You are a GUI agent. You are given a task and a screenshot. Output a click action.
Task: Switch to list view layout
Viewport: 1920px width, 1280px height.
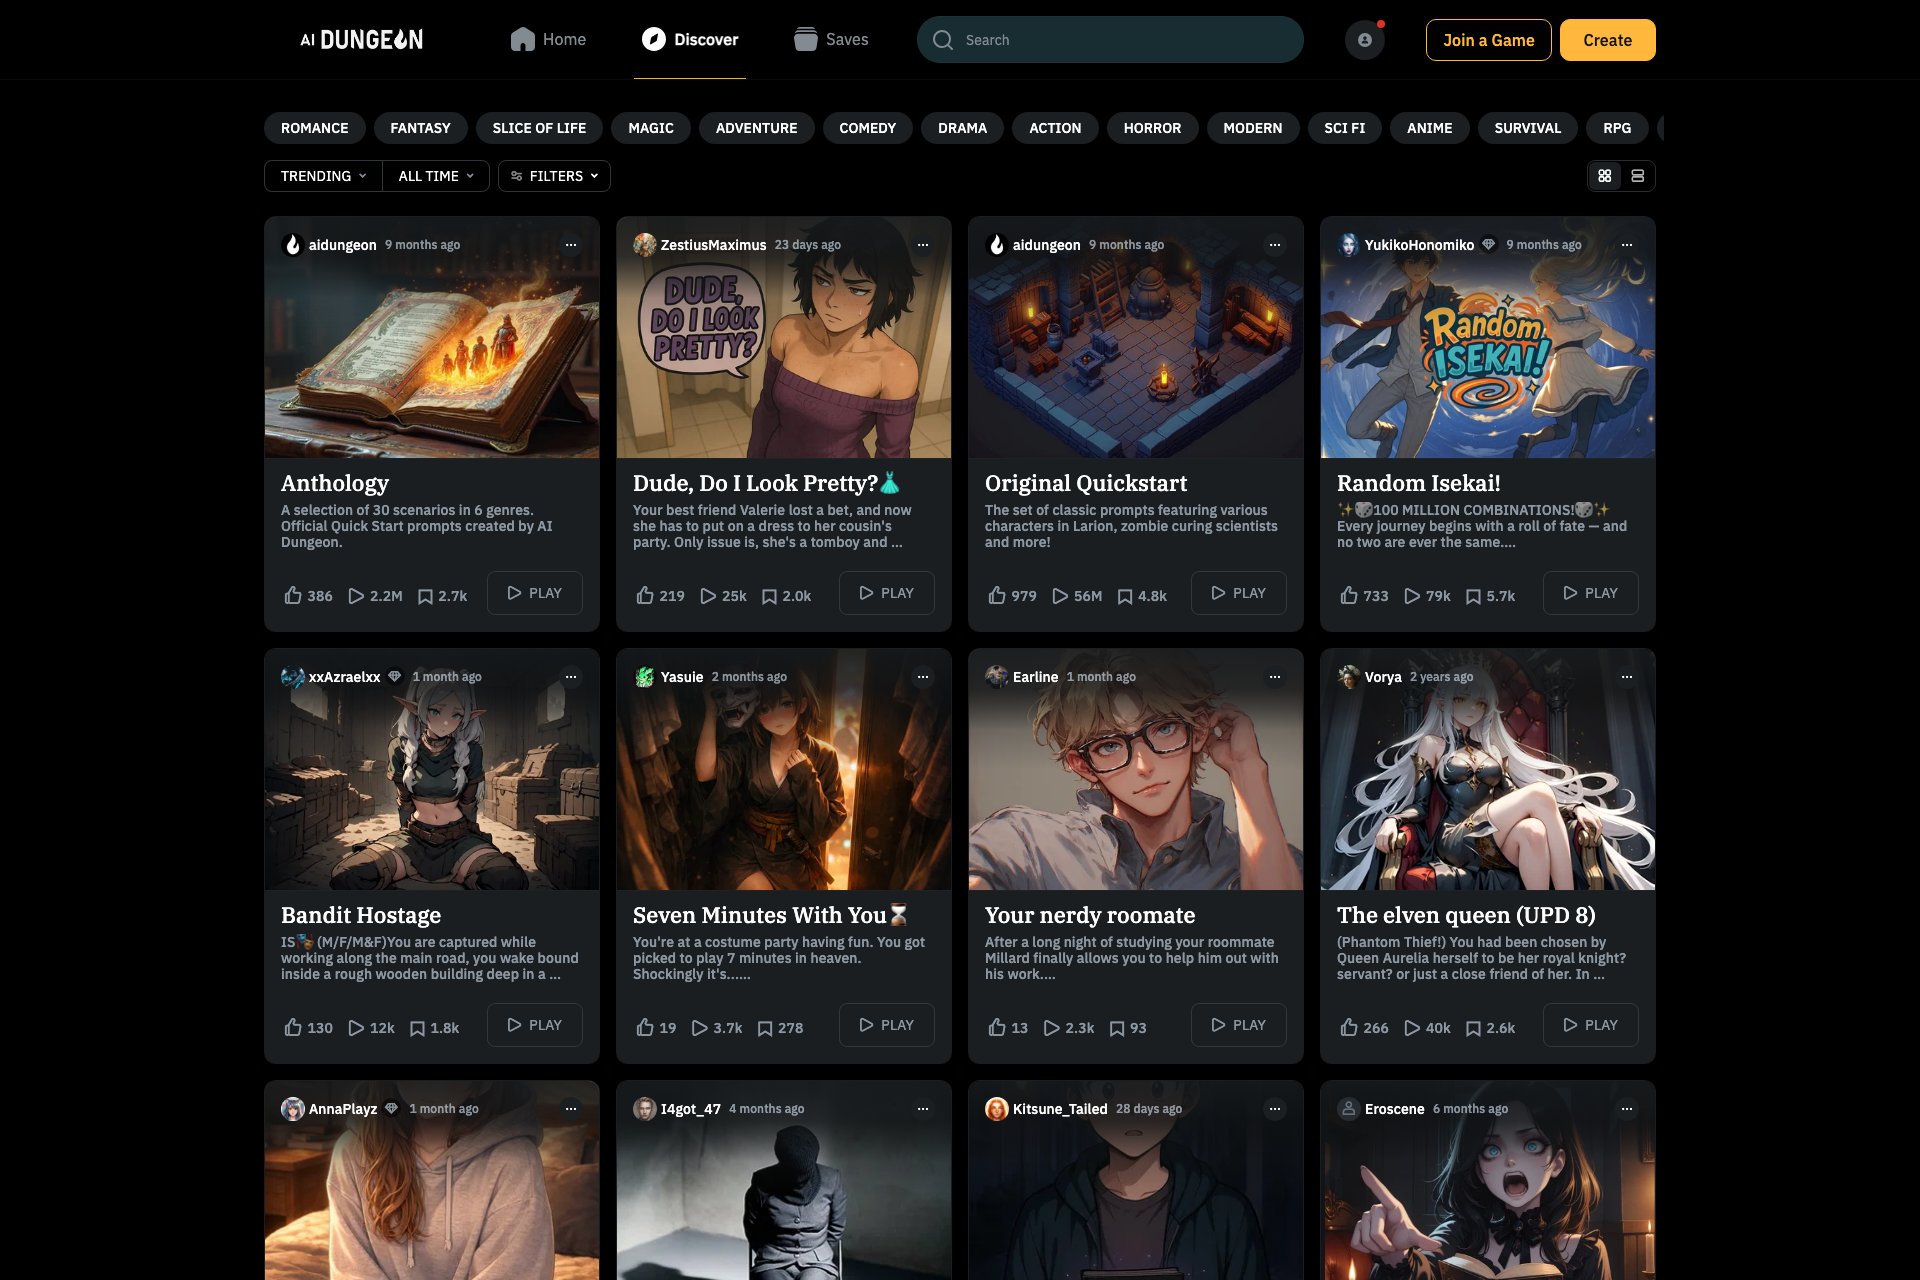1638,176
